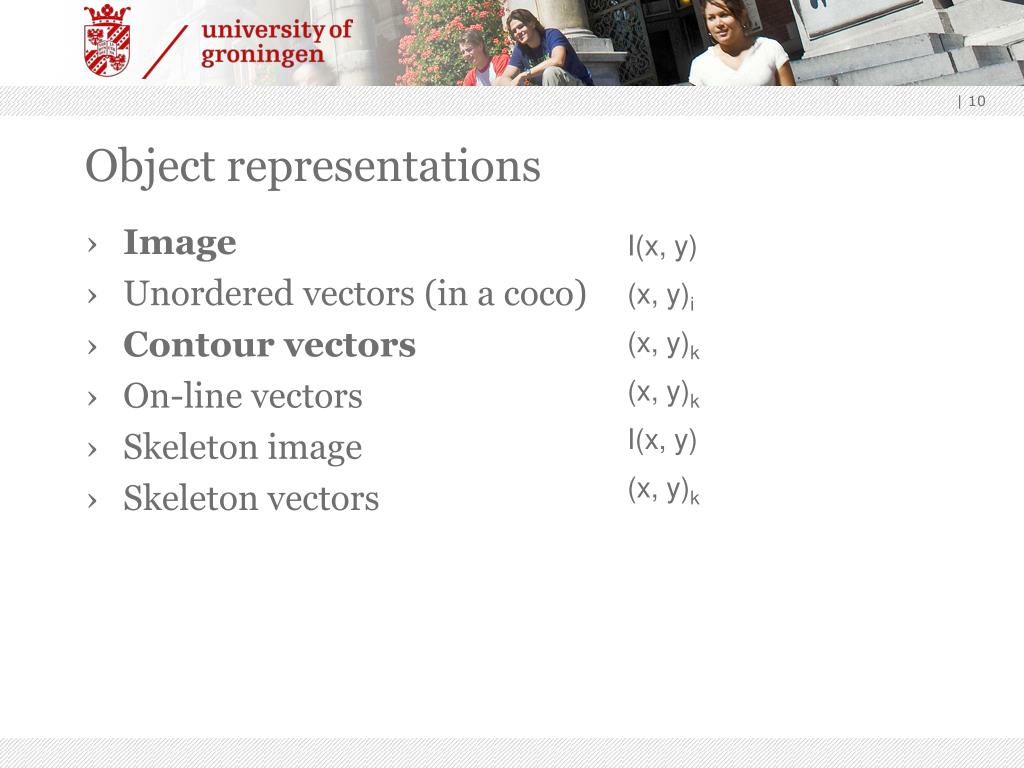Click the woman in white in the header photo
Viewport: 1024px width, 768px height.
click(x=741, y=43)
